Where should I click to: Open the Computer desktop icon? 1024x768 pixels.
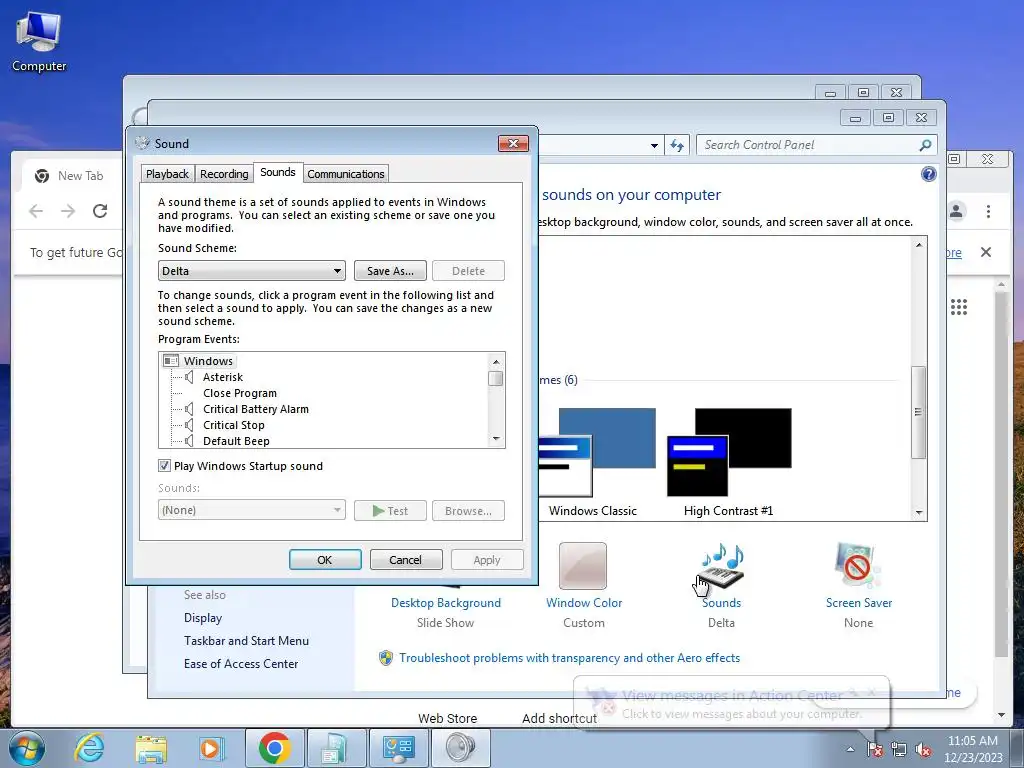[x=39, y=42]
